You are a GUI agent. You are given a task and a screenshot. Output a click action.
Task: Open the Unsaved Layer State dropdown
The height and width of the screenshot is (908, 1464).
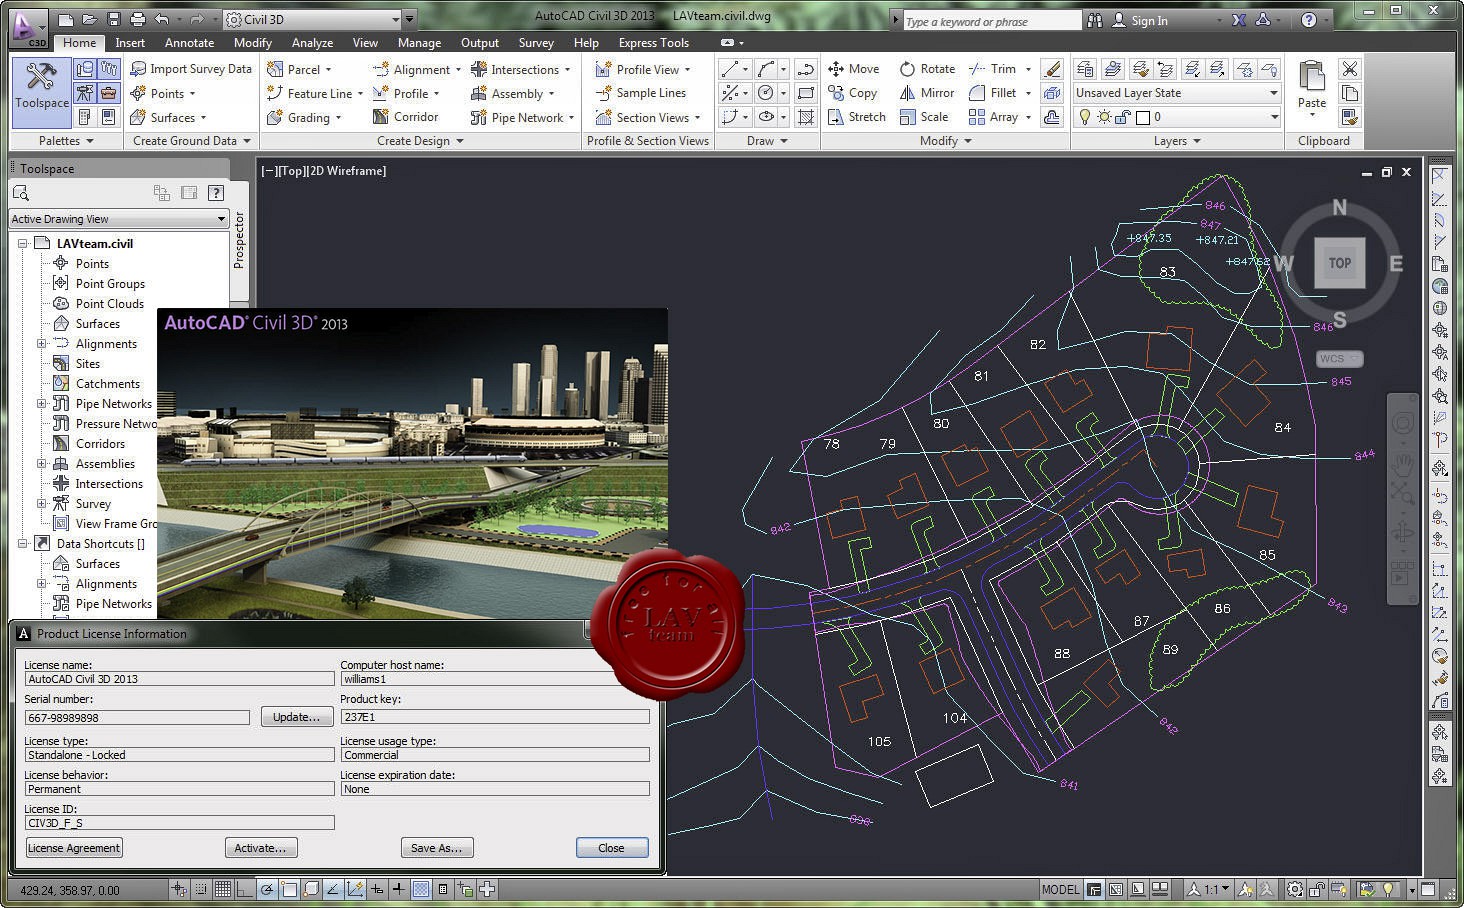(x=1273, y=93)
